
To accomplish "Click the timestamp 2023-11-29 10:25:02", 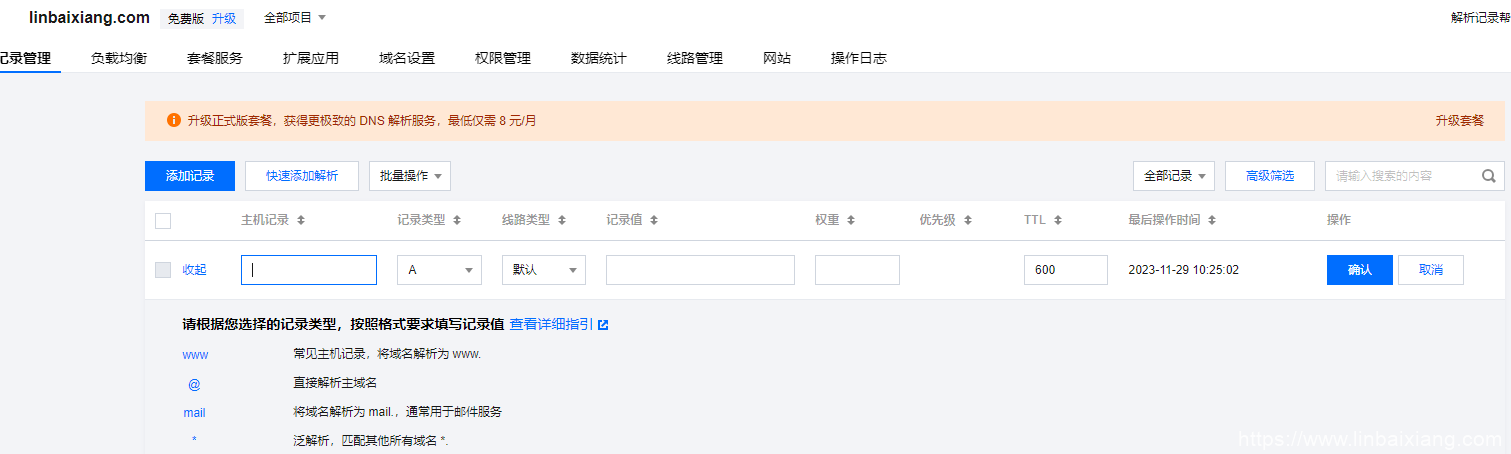I will click(1183, 270).
